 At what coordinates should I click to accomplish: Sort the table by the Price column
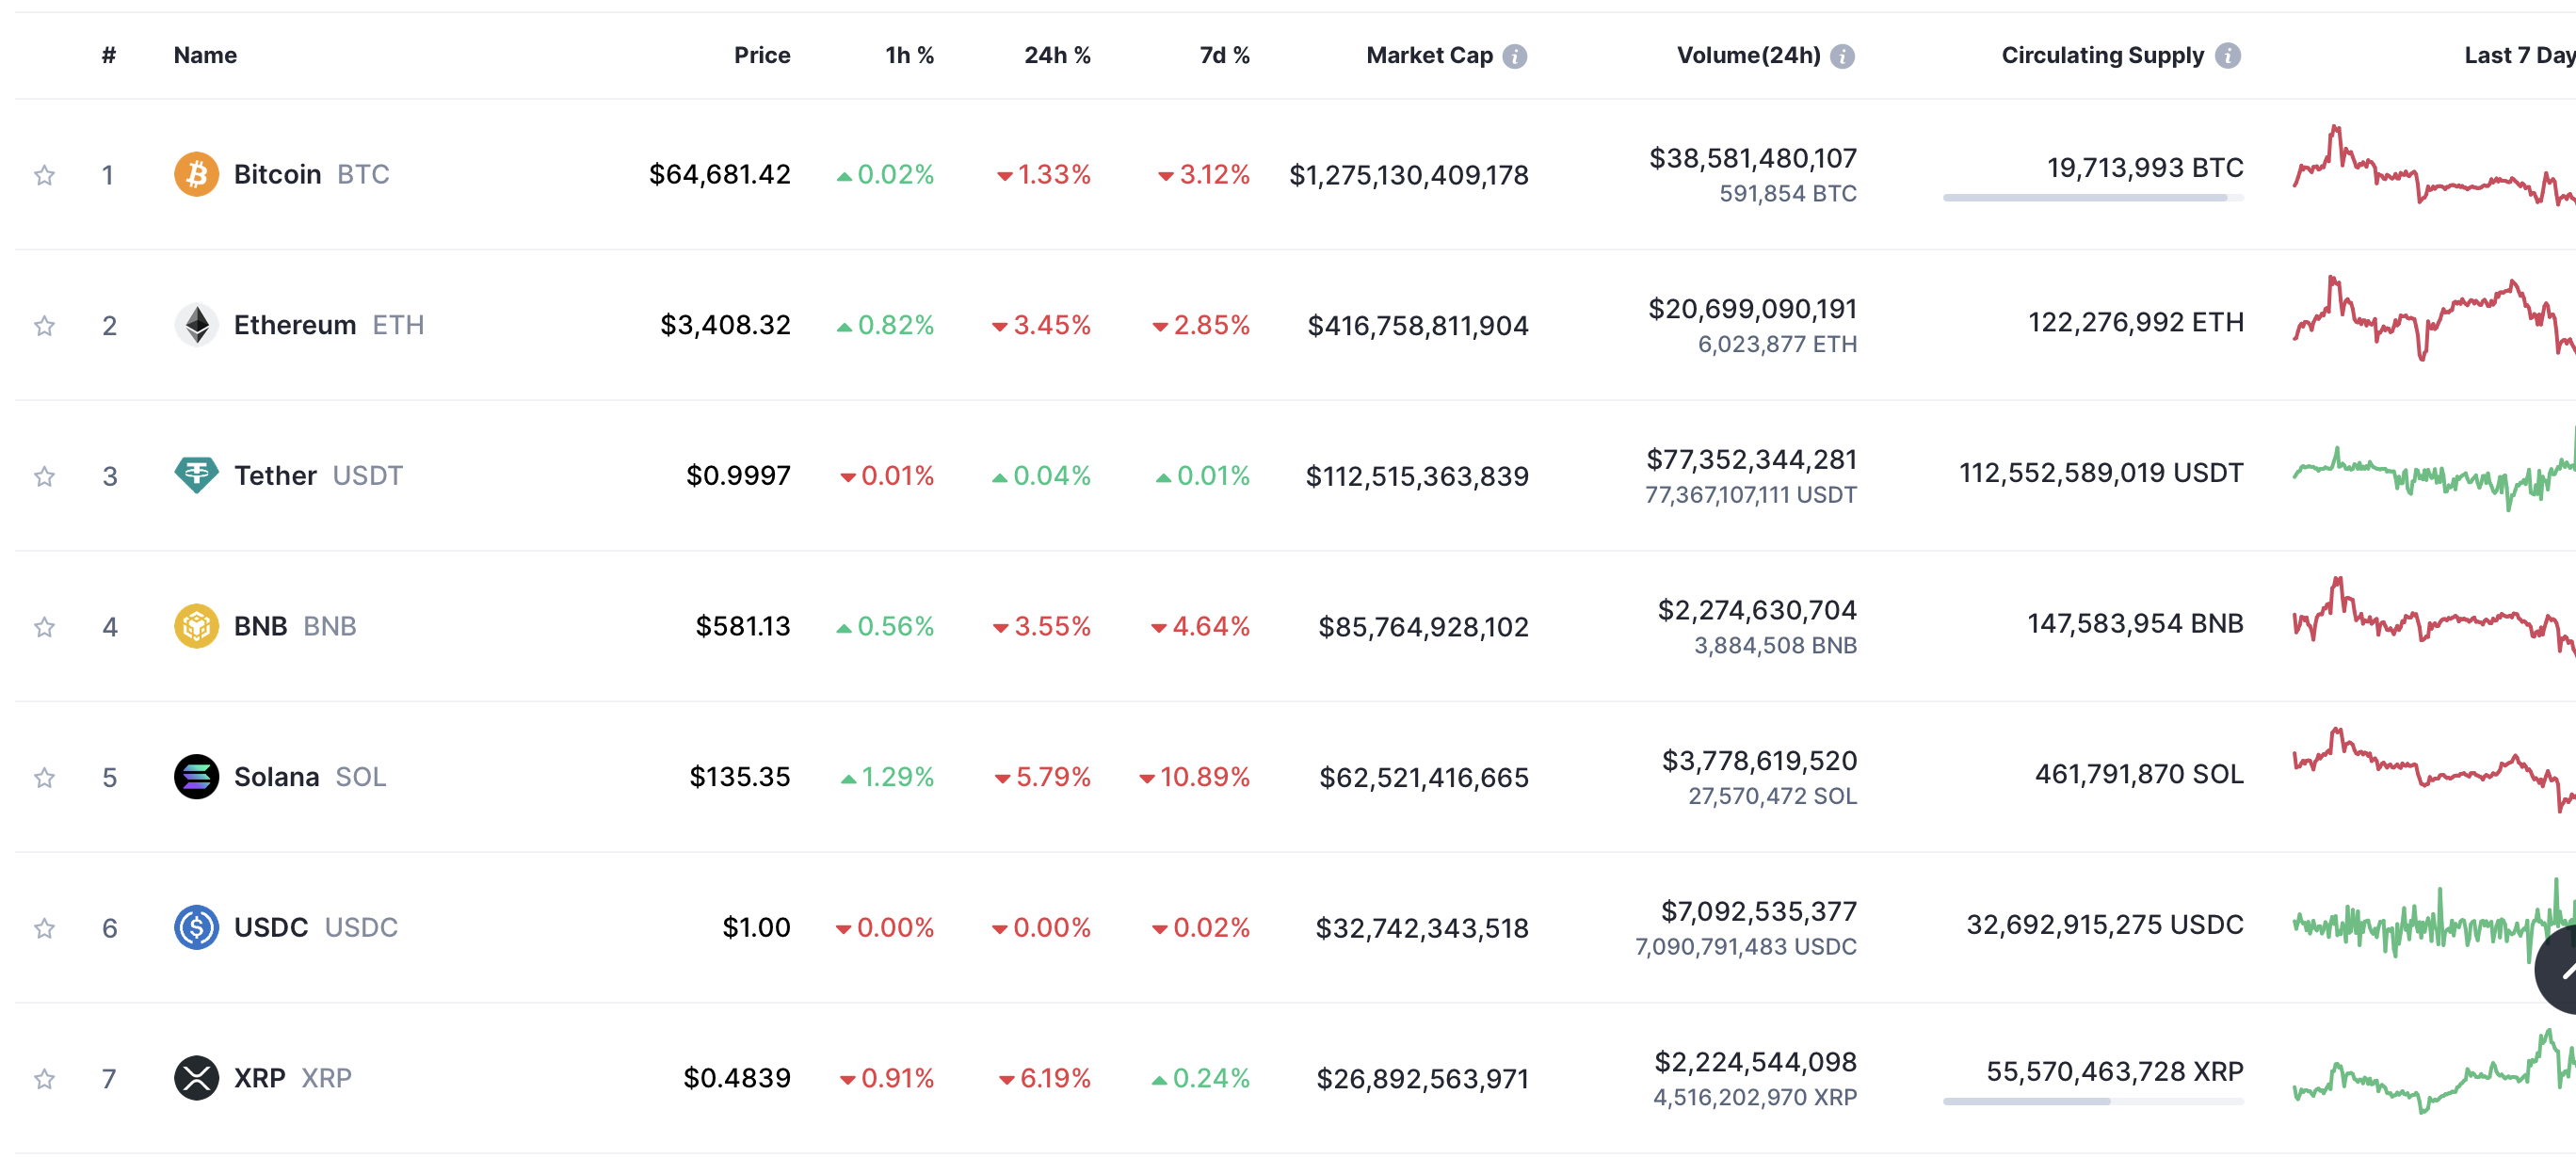pyautogui.click(x=761, y=56)
